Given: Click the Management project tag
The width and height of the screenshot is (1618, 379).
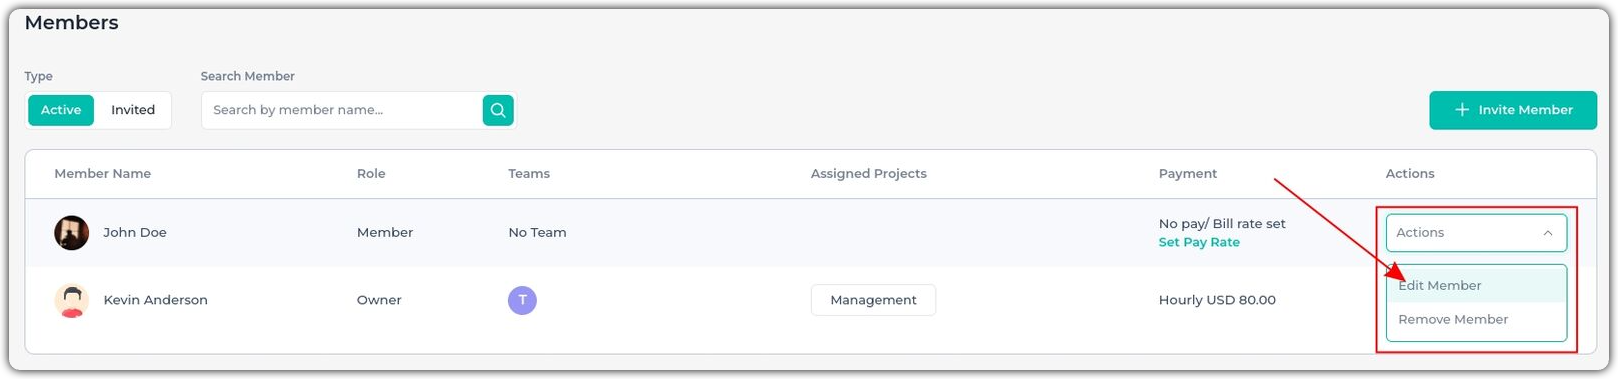Looking at the screenshot, I should pos(873,300).
